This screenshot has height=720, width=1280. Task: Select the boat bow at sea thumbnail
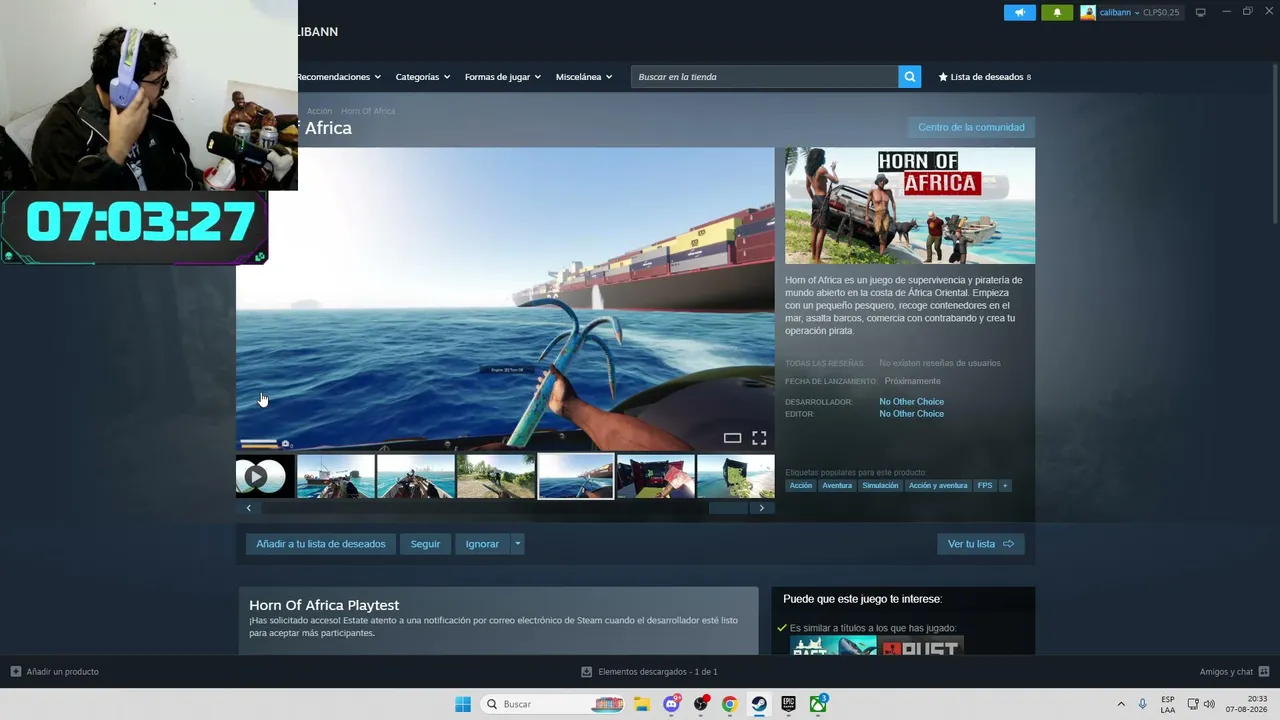(x=416, y=477)
